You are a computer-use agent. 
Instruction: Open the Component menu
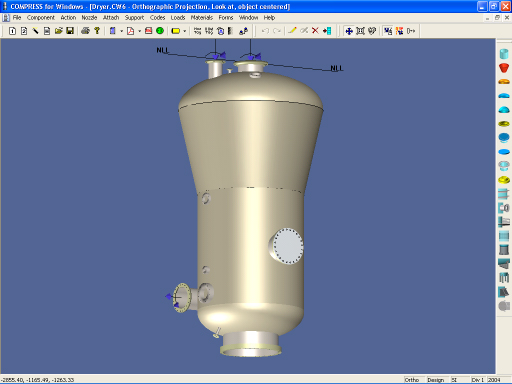41,18
